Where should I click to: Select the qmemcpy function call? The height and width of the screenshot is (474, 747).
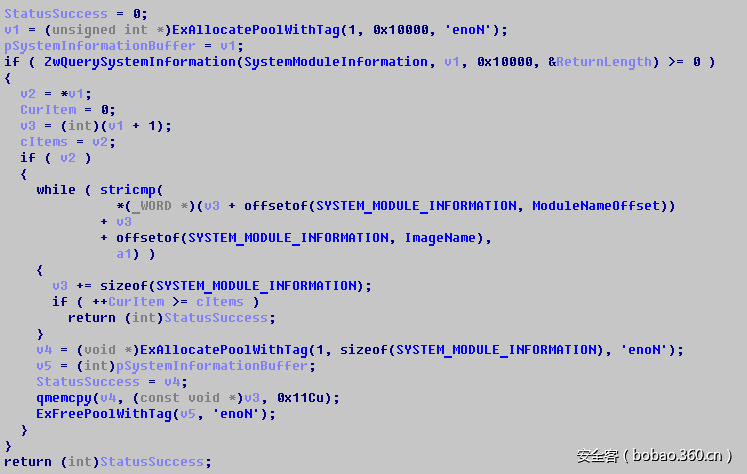click(64, 398)
